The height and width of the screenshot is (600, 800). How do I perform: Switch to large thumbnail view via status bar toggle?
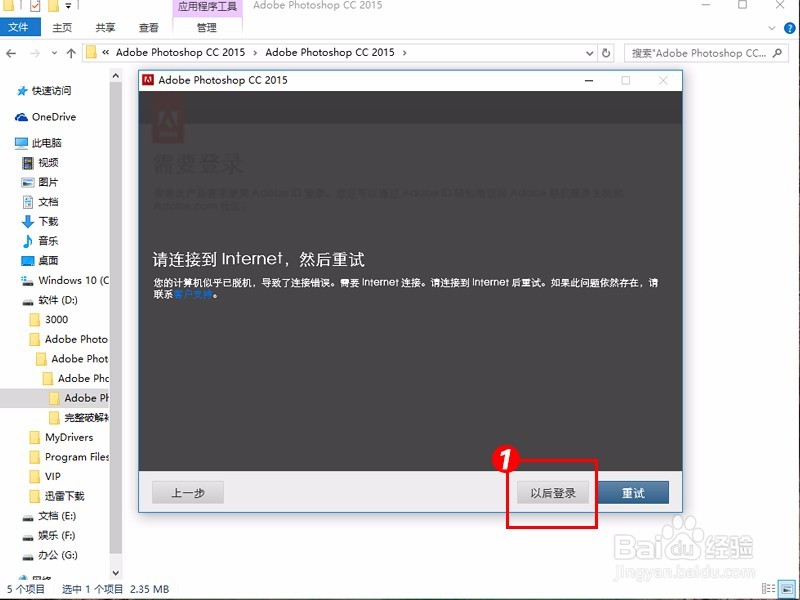click(786, 589)
